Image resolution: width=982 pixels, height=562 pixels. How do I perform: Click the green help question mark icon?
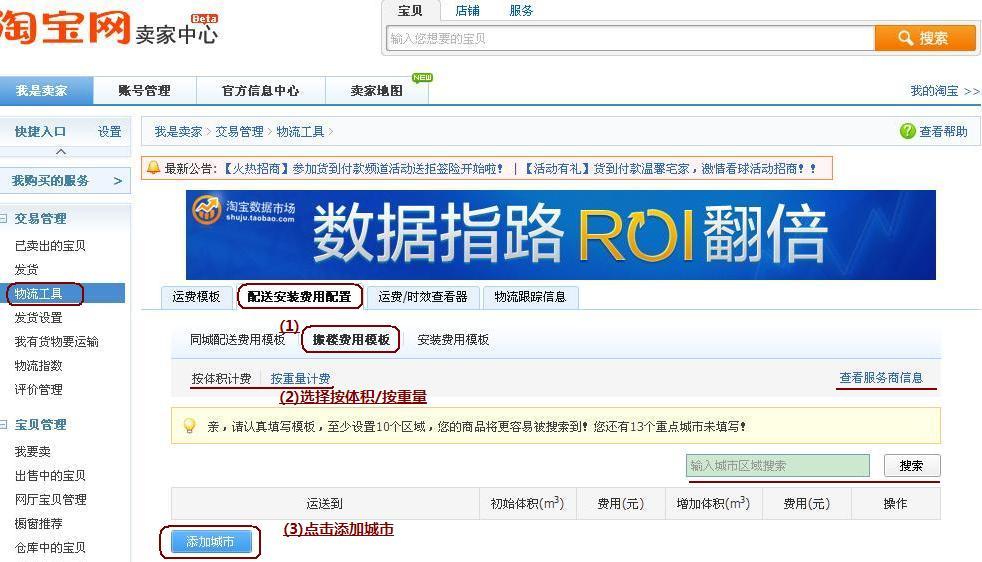point(907,131)
